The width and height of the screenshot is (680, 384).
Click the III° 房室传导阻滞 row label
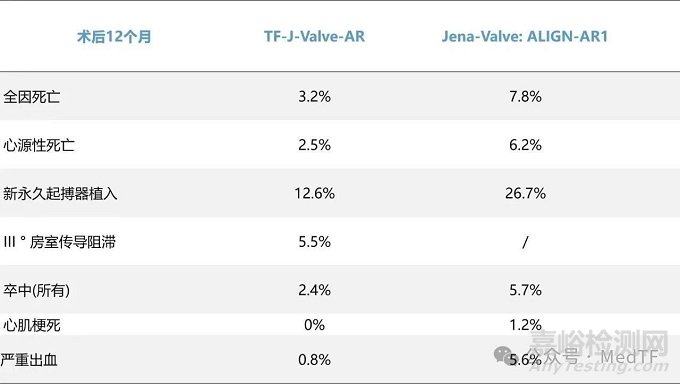pyautogui.click(x=59, y=242)
